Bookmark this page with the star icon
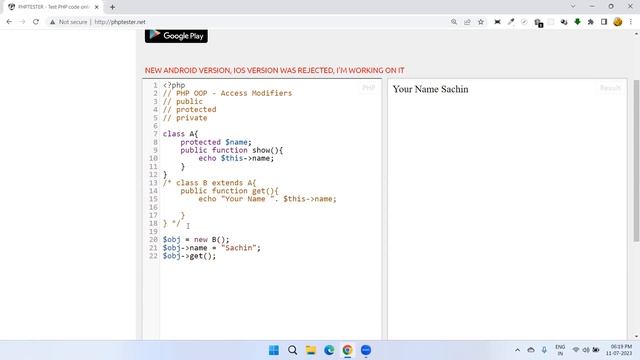 (481, 22)
